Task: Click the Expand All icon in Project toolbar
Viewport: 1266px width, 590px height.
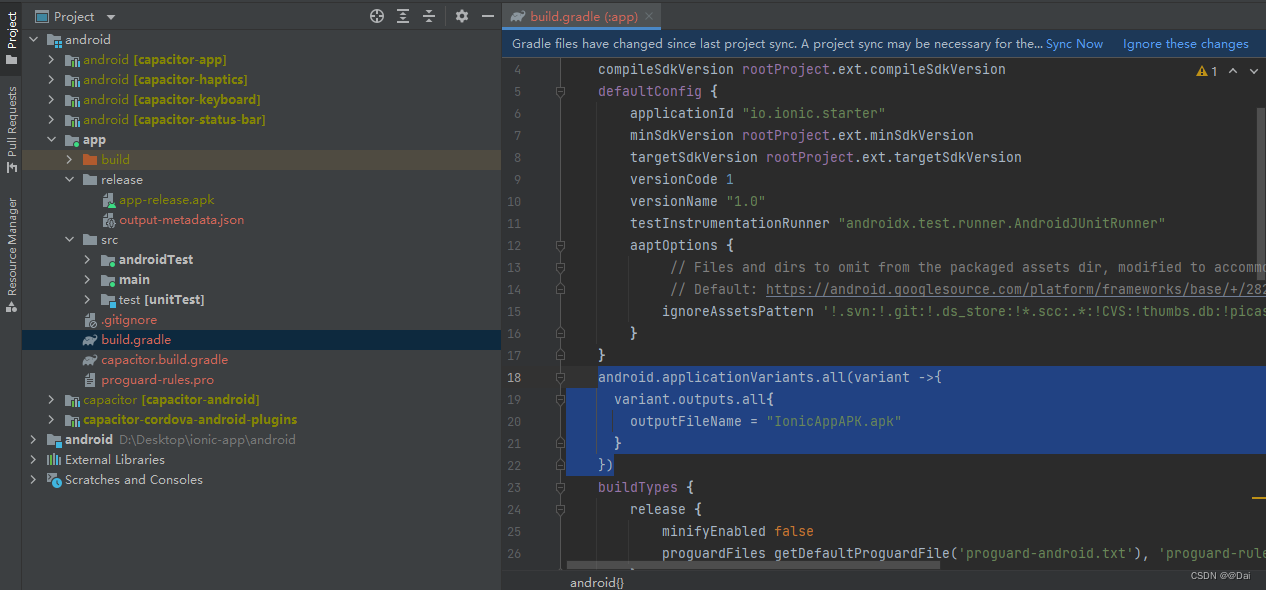Action: coord(403,16)
